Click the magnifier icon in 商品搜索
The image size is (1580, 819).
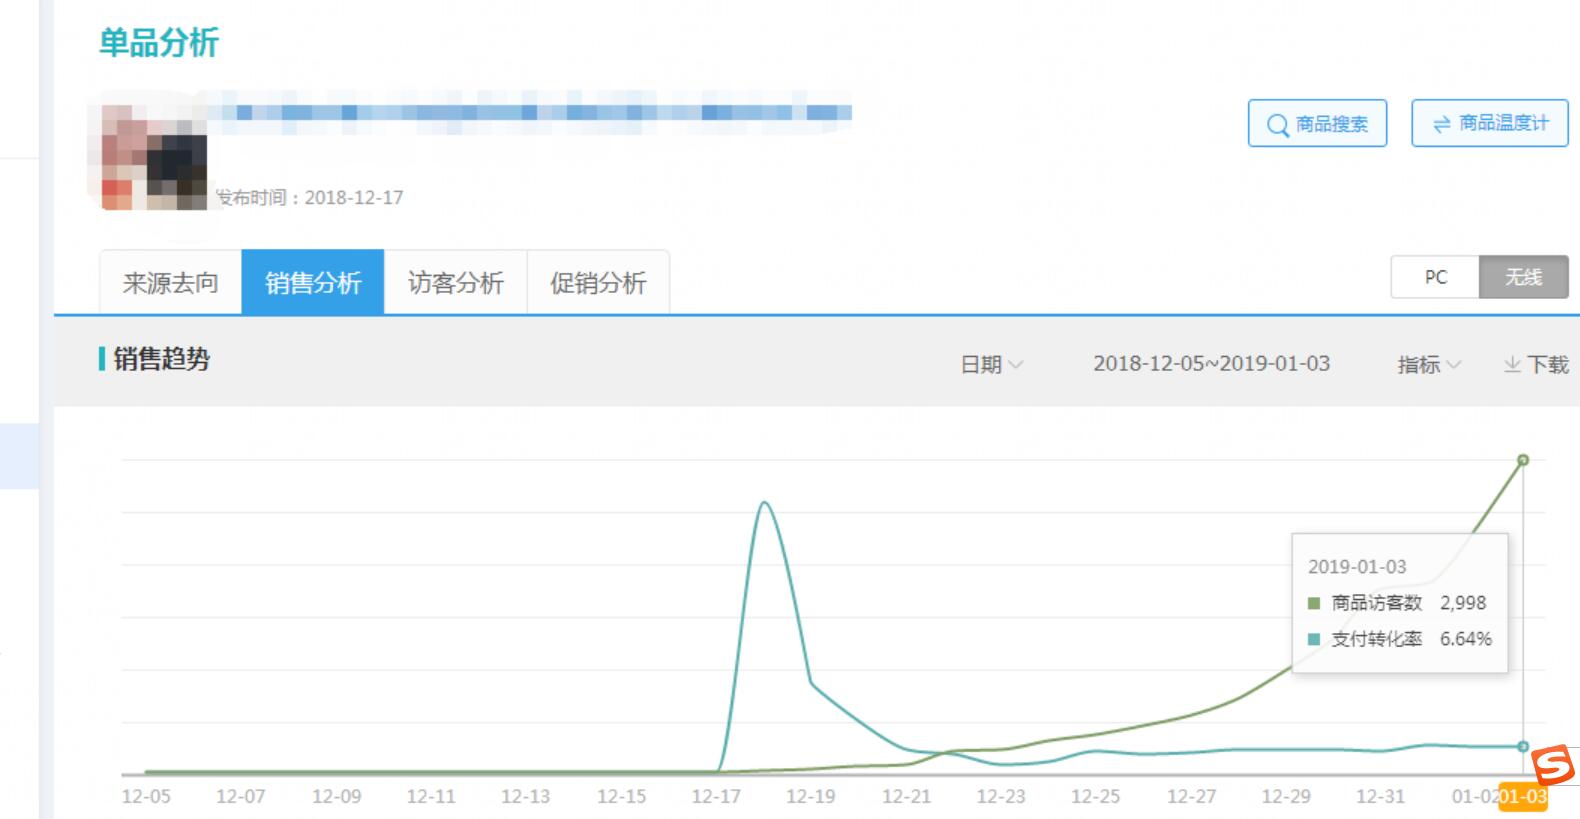point(1277,125)
